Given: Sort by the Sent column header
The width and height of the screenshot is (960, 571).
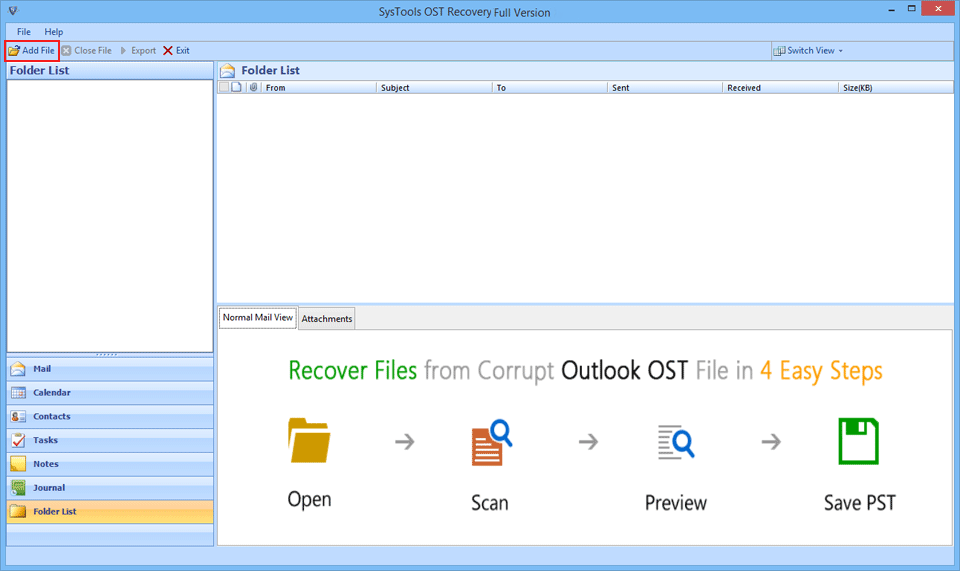Looking at the screenshot, I should point(665,88).
